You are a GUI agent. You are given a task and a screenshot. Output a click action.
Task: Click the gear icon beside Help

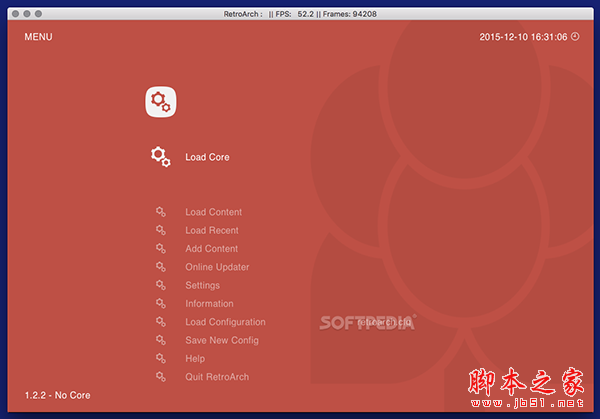click(x=161, y=359)
